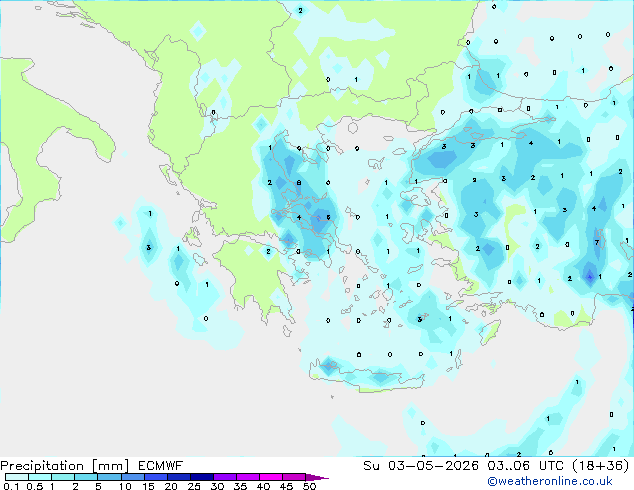This screenshot has height=490, width=634.
Task: Click the 15–20 mm legend color box
Action: (x=156, y=477)
